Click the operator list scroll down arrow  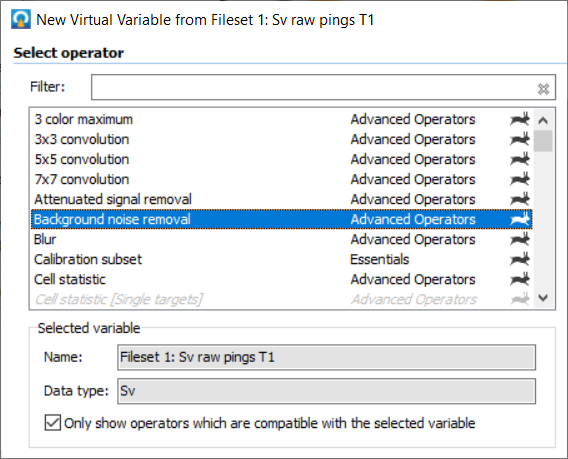tap(543, 298)
